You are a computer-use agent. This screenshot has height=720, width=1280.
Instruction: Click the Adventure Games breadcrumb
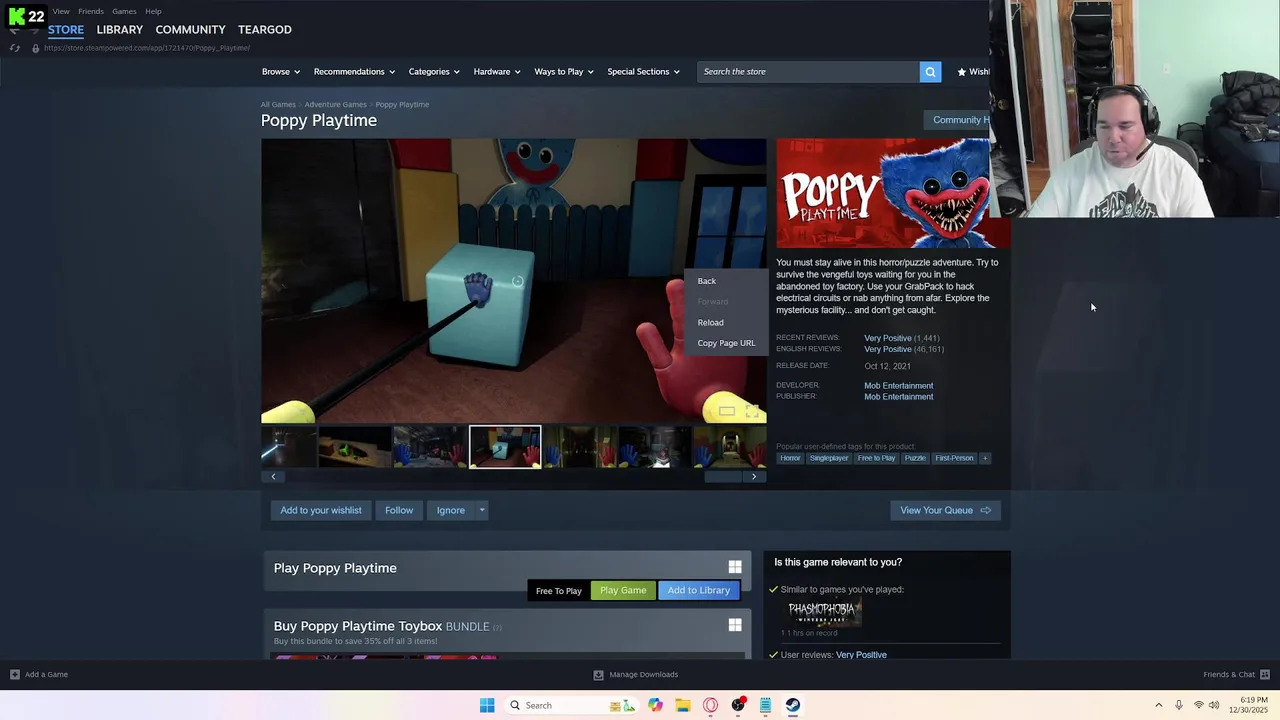click(336, 104)
